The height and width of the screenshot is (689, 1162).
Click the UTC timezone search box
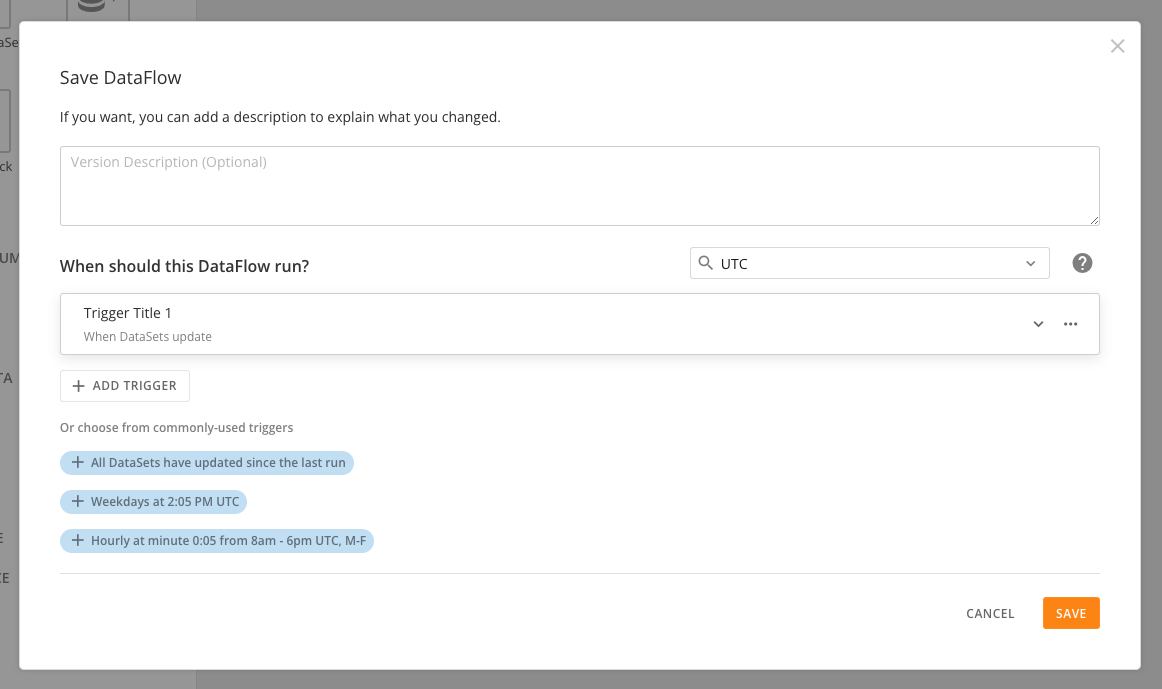tap(860, 264)
